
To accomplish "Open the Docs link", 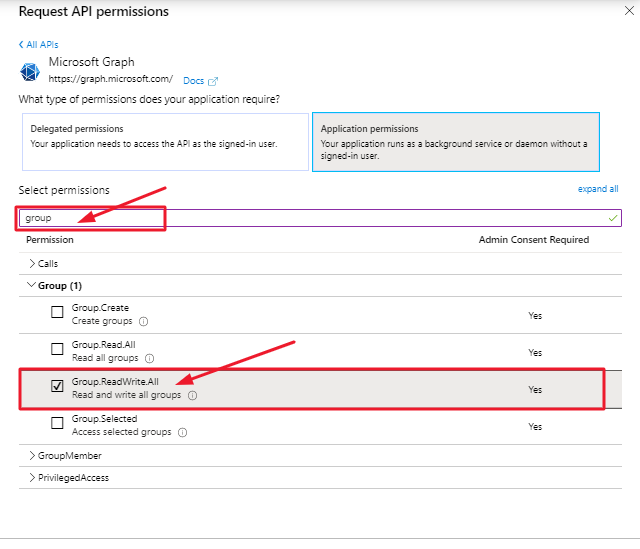I will (193, 81).
